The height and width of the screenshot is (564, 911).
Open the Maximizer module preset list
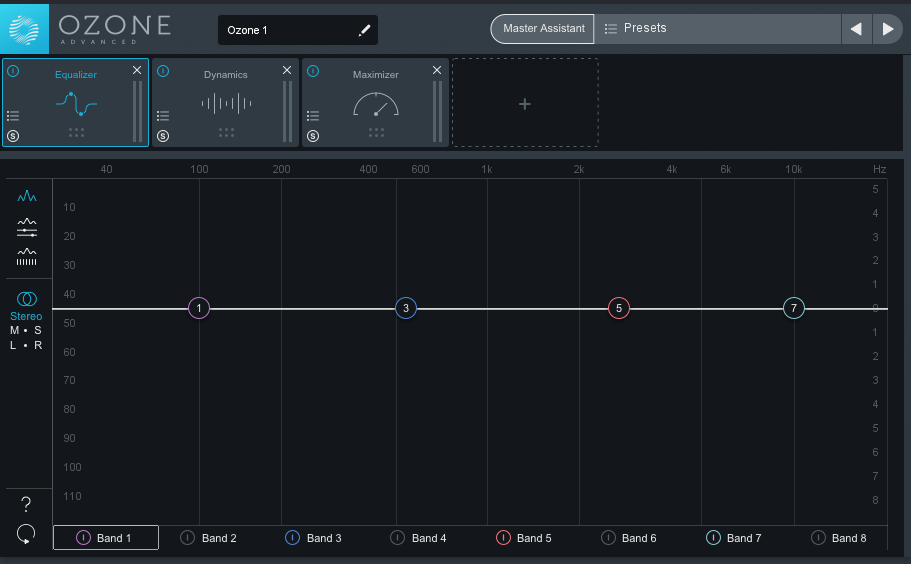[x=313, y=116]
